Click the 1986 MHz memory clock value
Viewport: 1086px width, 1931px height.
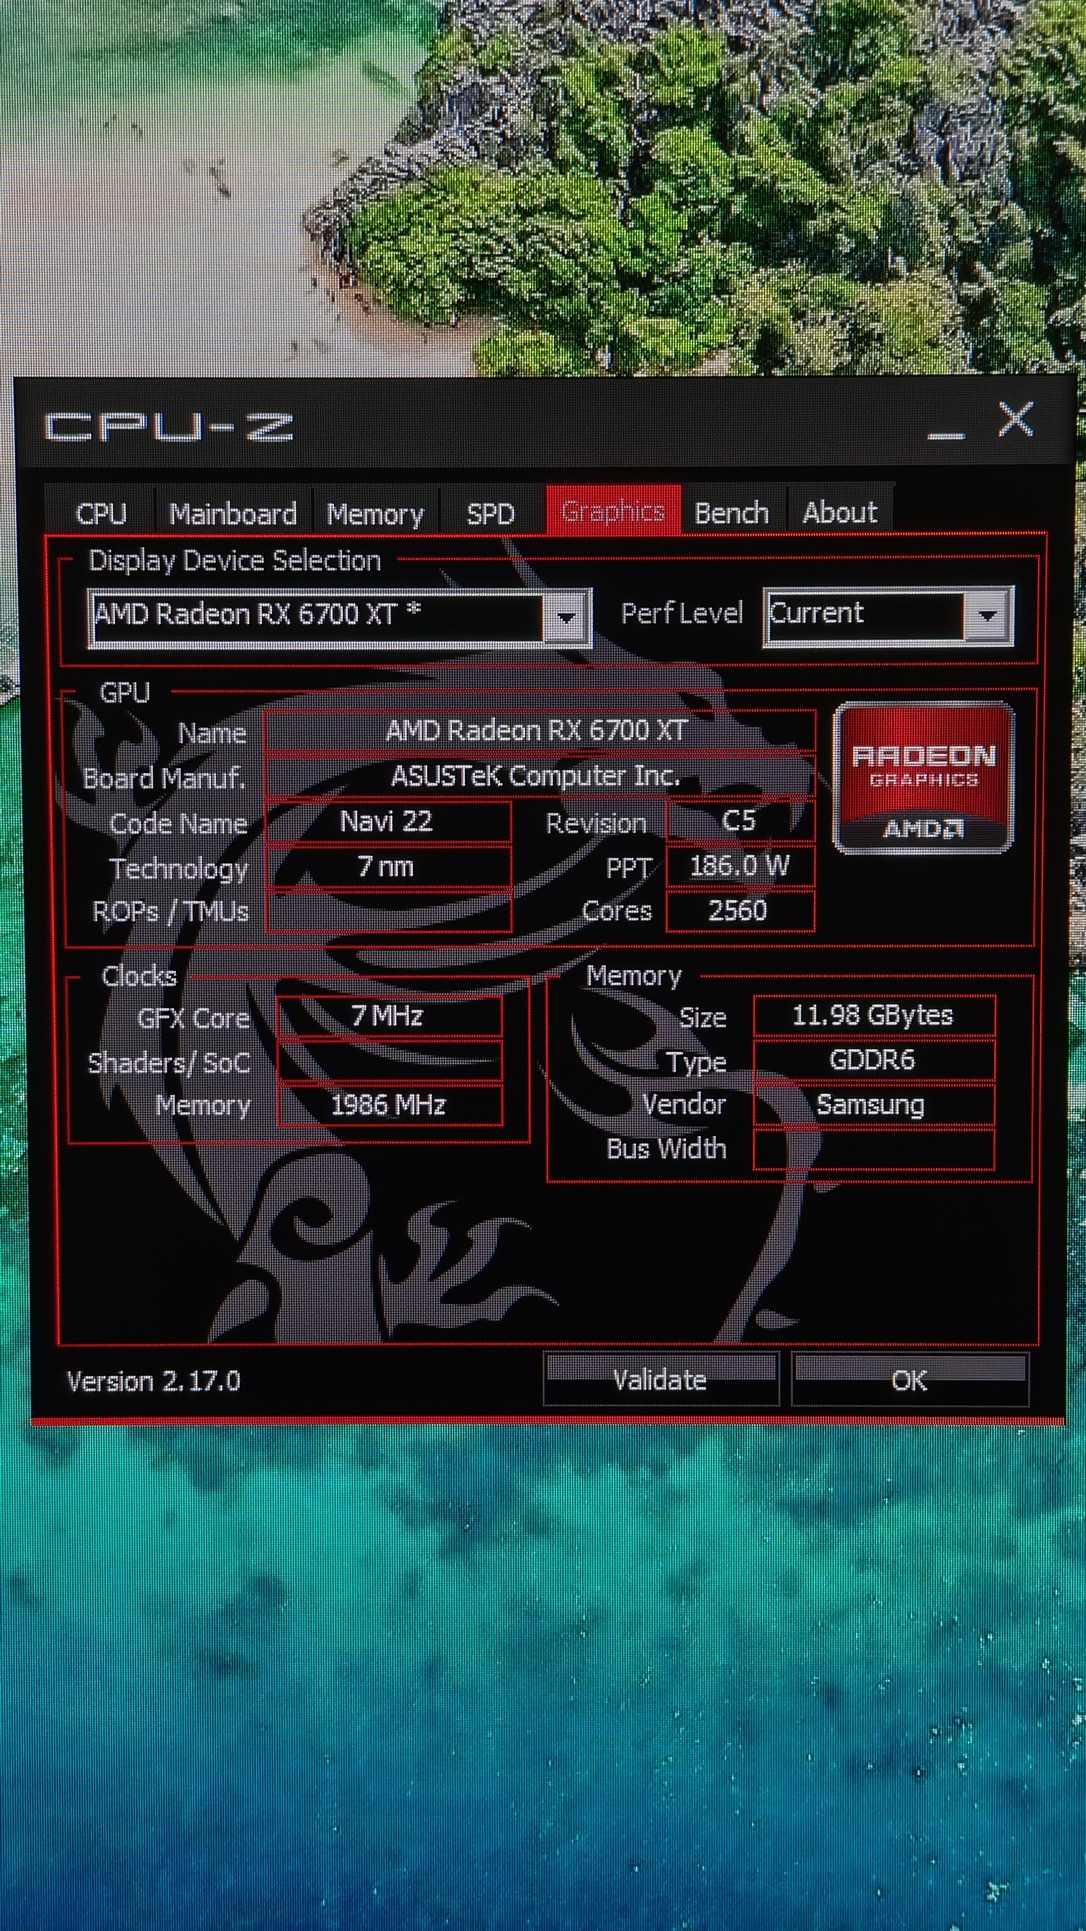pyautogui.click(x=389, y=1105)
